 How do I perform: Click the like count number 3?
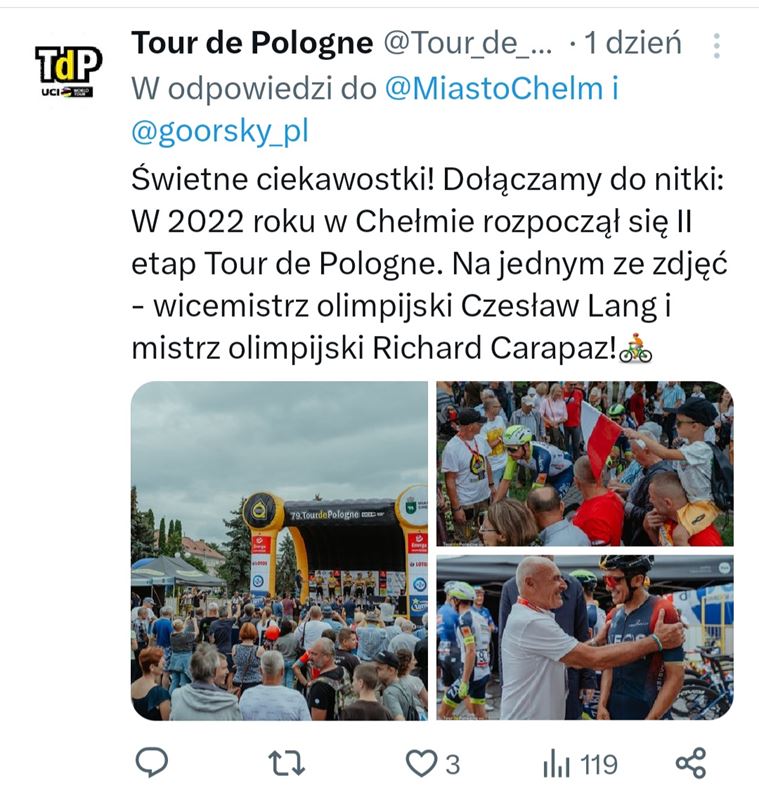coord(452,765)
